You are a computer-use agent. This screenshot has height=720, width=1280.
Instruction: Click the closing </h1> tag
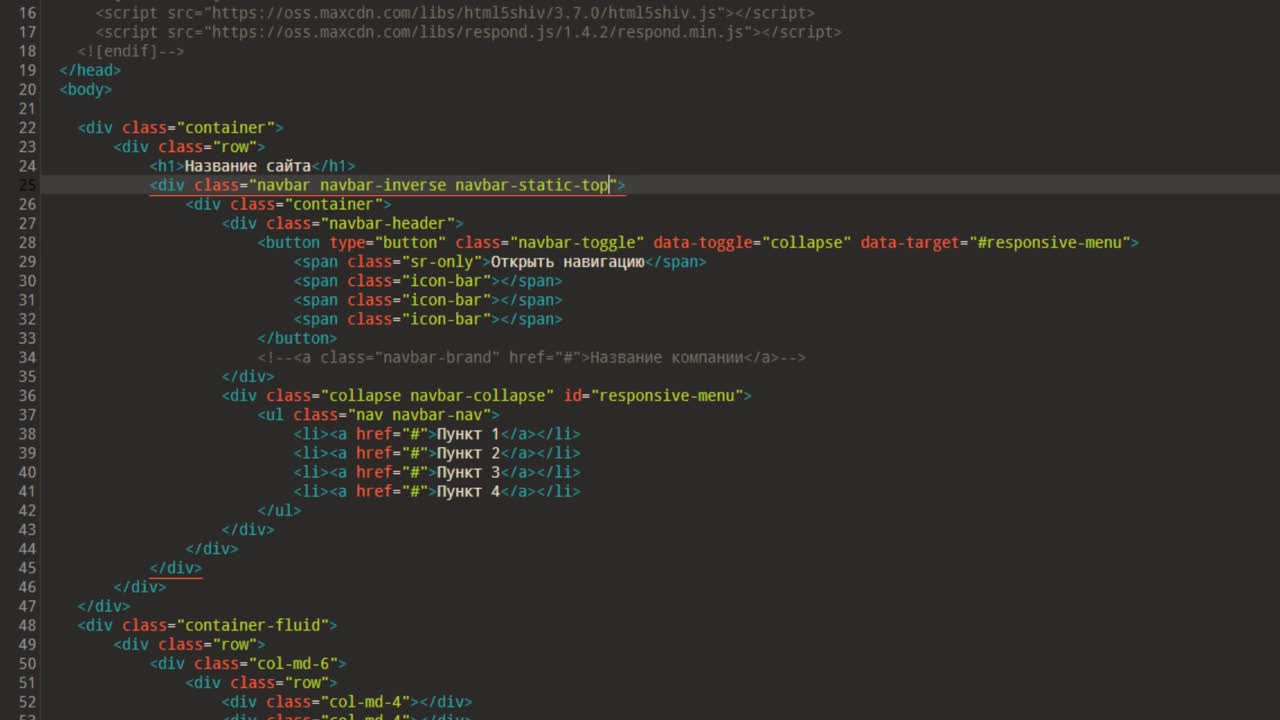pos(333,166)
